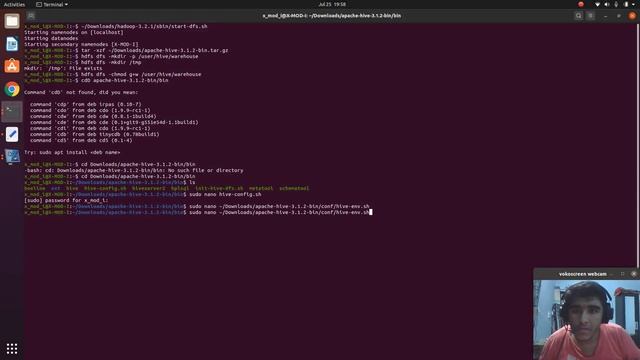This screenshot has height=360, width=640.
Task: Click "command 'cd5' from deb cd5" suggestion
Action: [81, 140]
